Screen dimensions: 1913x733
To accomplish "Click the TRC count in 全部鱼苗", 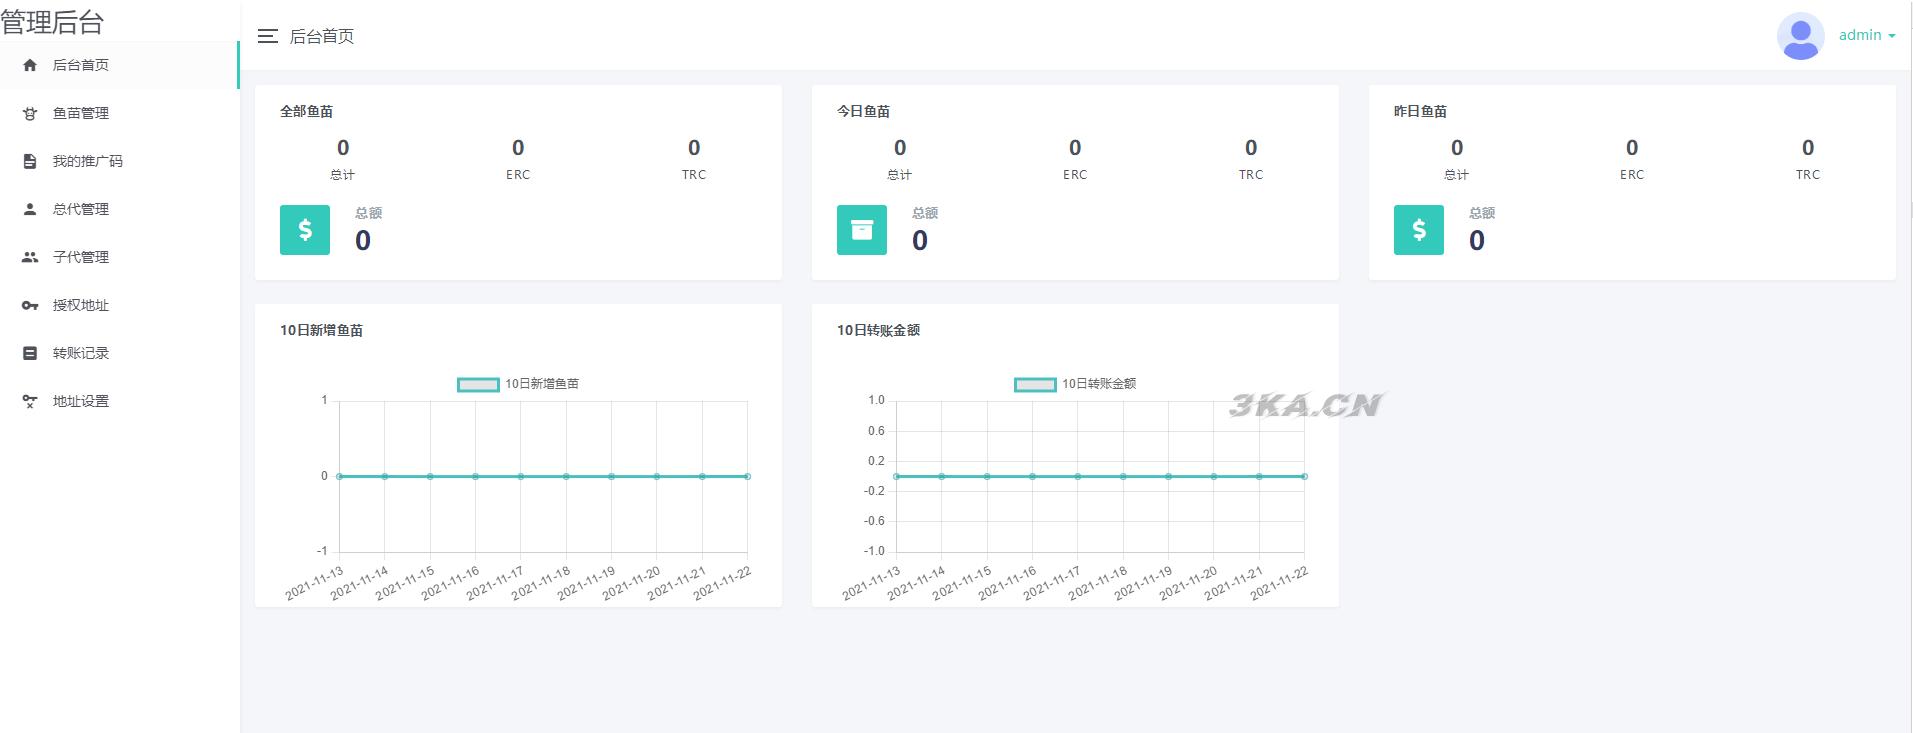I will coord(694,148).
